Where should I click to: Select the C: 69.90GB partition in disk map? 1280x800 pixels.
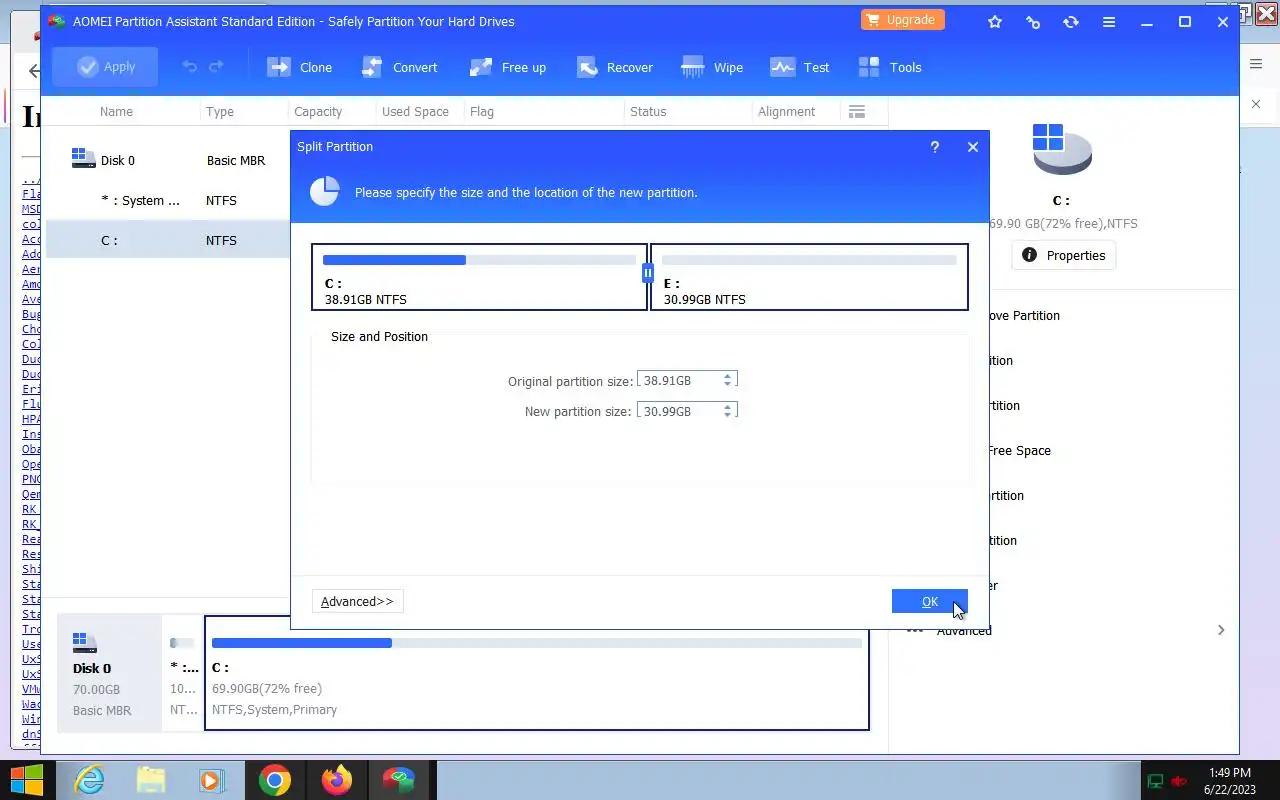[537, 673]
